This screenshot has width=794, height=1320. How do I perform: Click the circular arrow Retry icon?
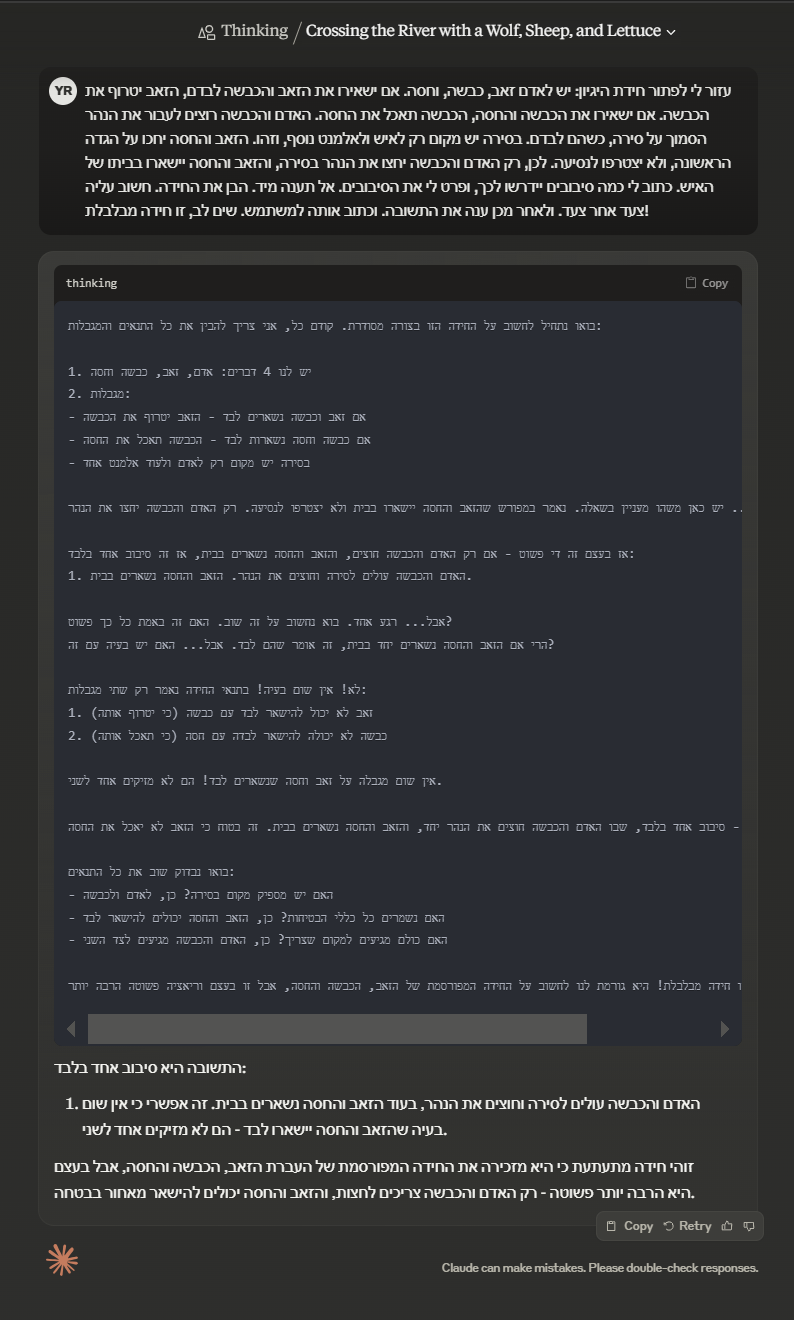(x=669, y=1226)
